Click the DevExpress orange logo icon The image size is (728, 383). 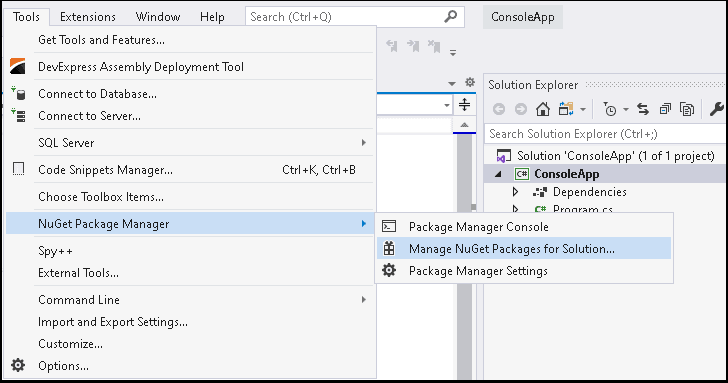pyautogui.click(x=18, y=66)
